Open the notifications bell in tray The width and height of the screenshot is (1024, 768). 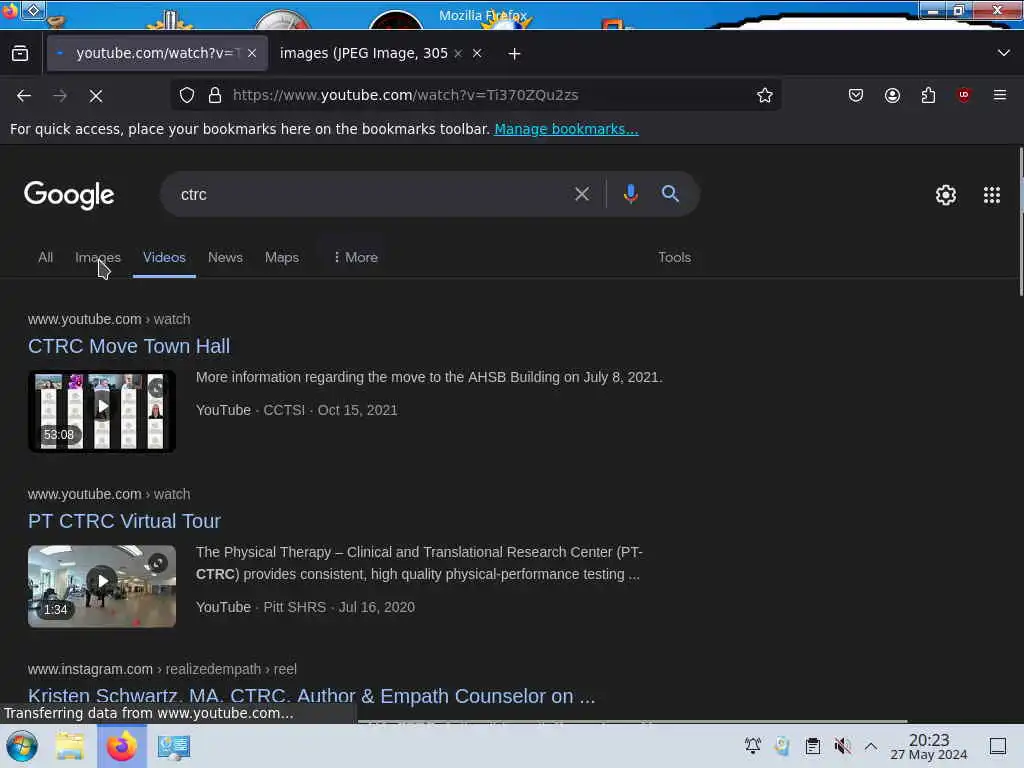[753, 746]
